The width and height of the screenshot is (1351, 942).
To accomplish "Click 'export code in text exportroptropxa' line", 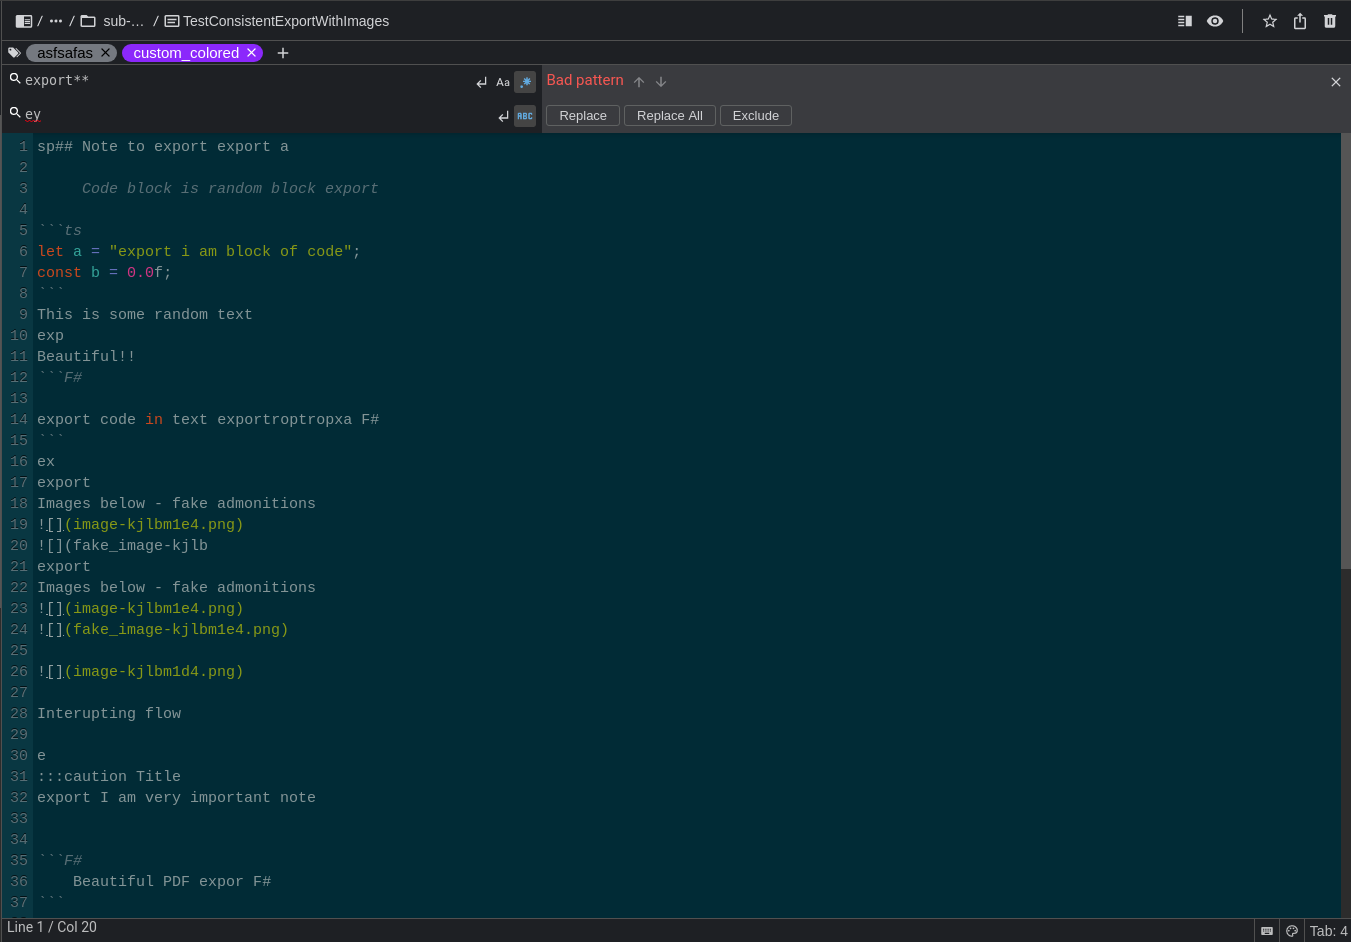I will pos(208,420).
